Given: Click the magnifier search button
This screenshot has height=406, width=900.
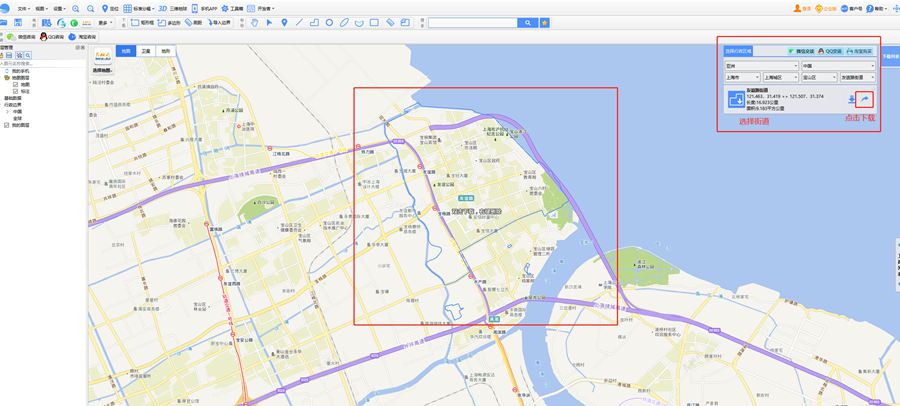Looking at the screenshot, I should click(x=526, y=22).
